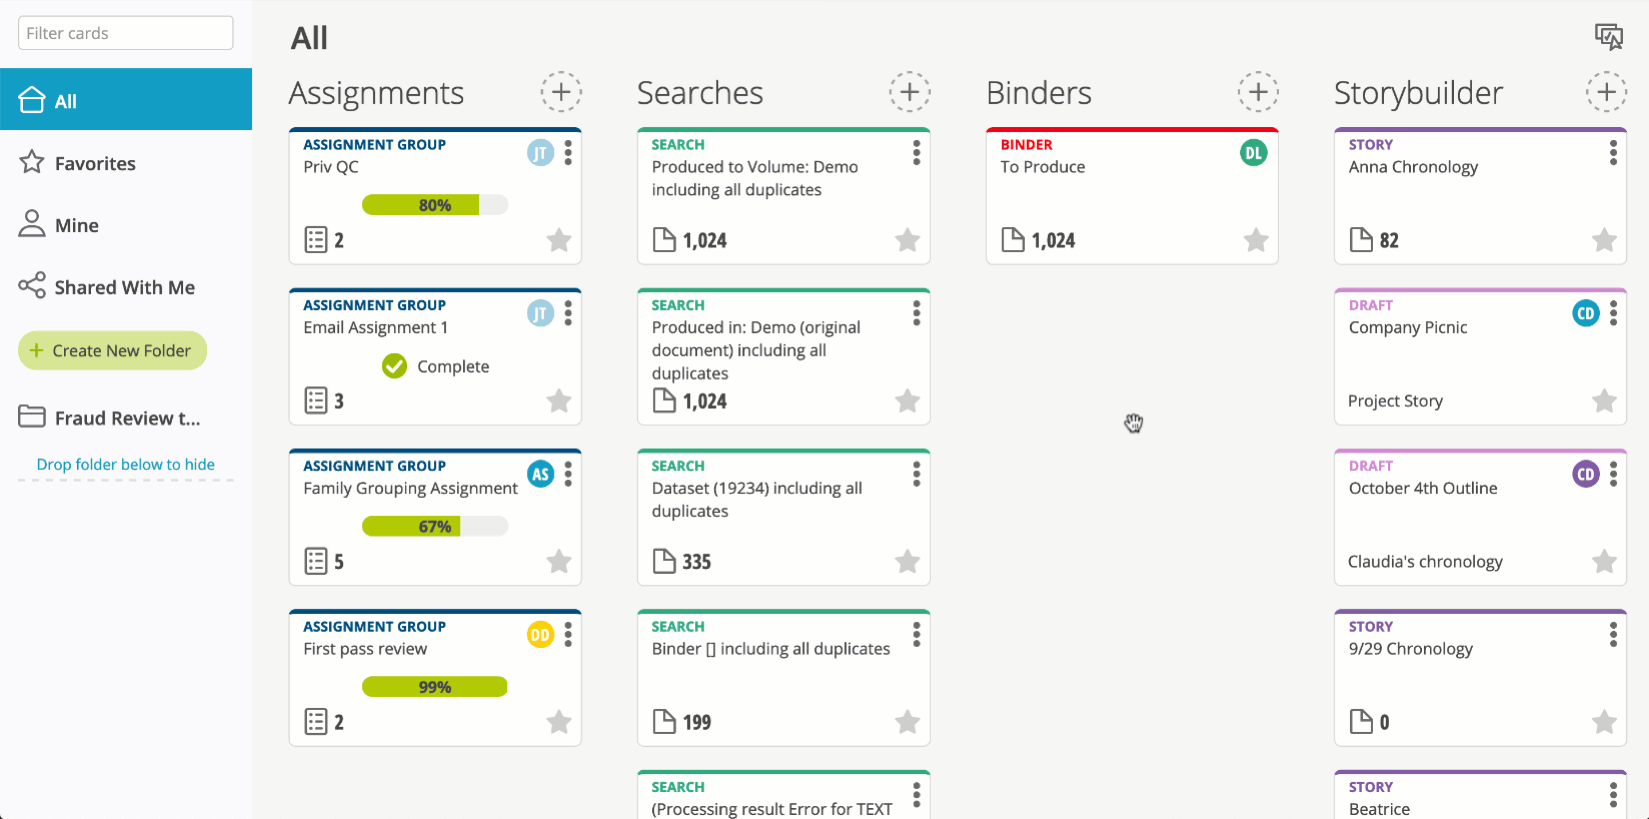Favorite the Email Assignment 1 star
The width and height of the screenshot is (1649, 819).
[x=559, y=401]
